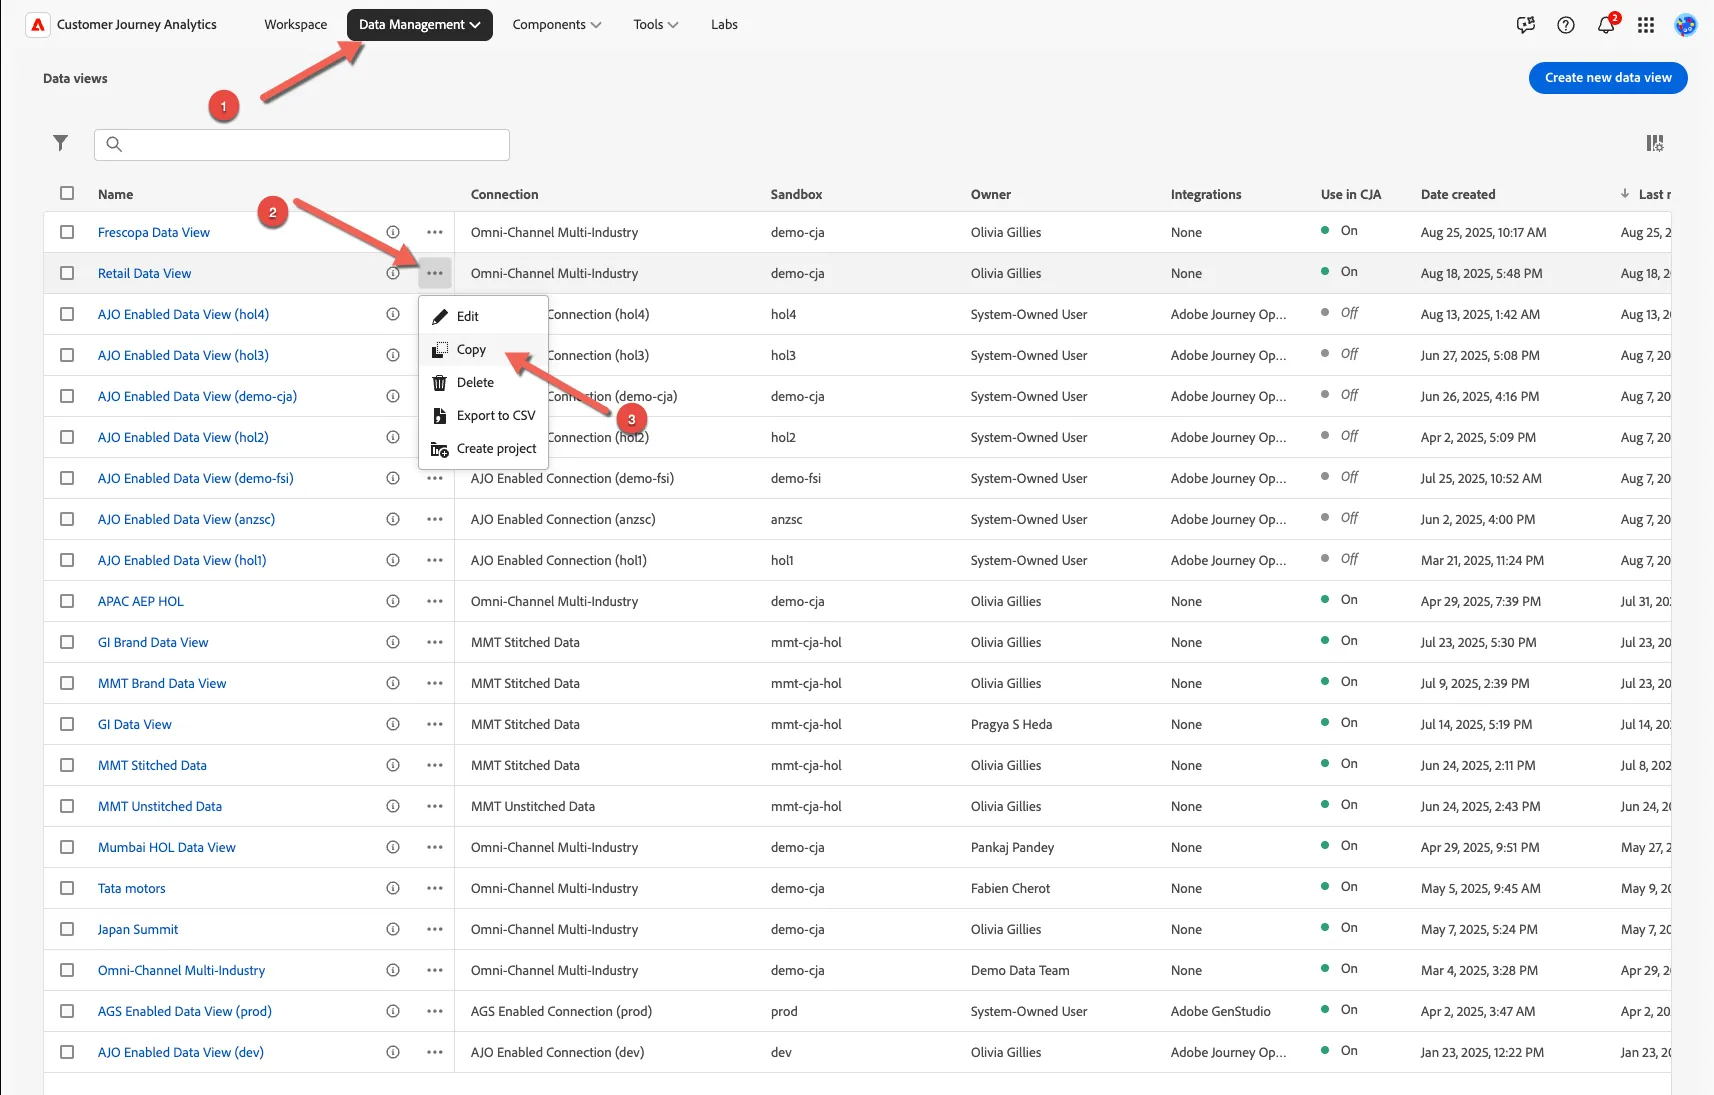Show info for MMT Stitched Data view
The height and width of the screenshot is (1095, 1714).
393,765
